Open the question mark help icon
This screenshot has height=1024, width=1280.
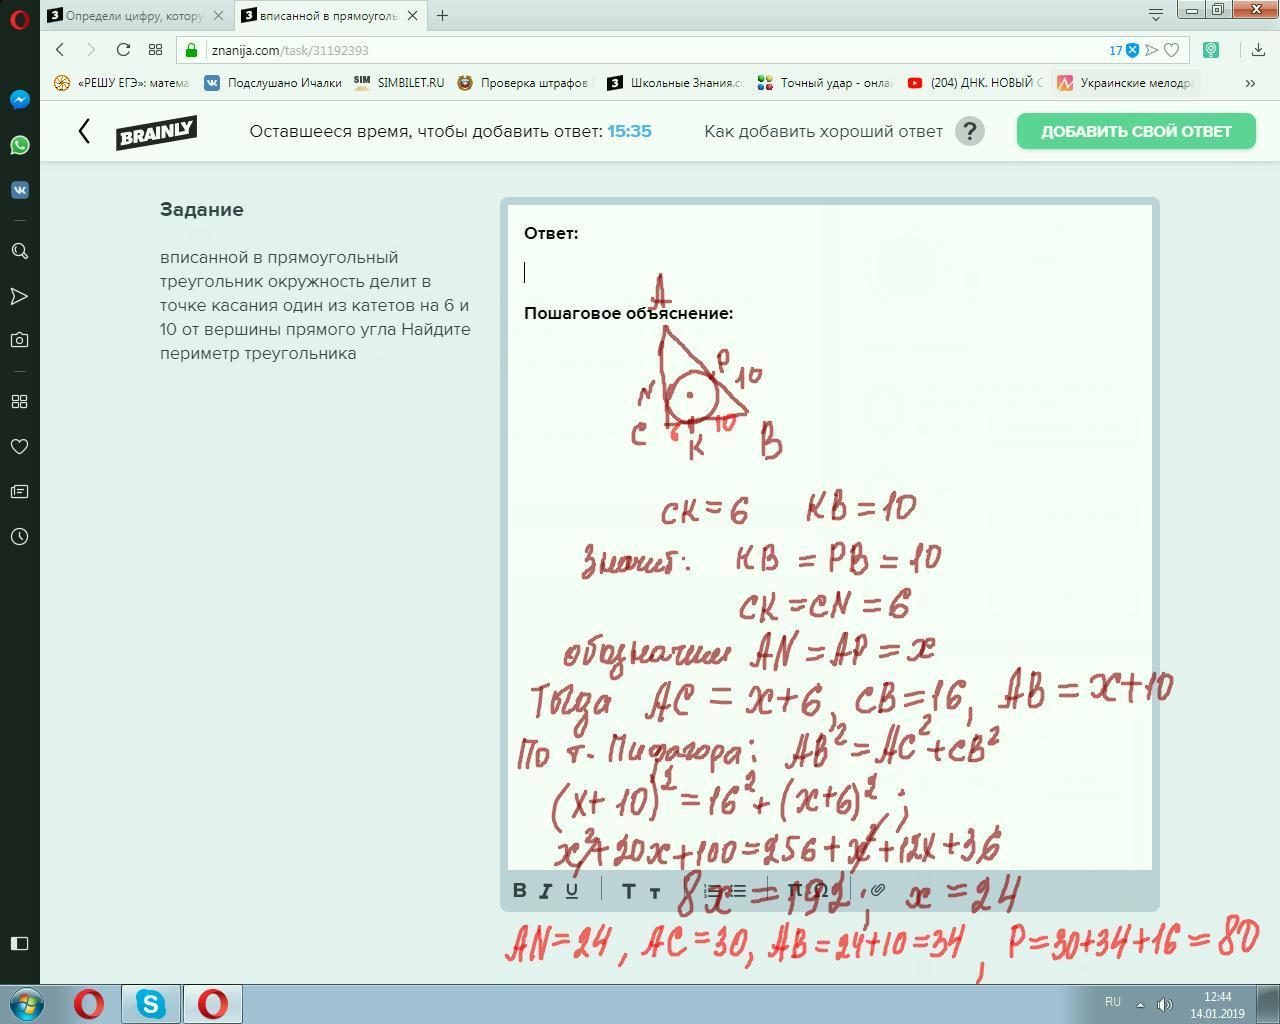969,131
